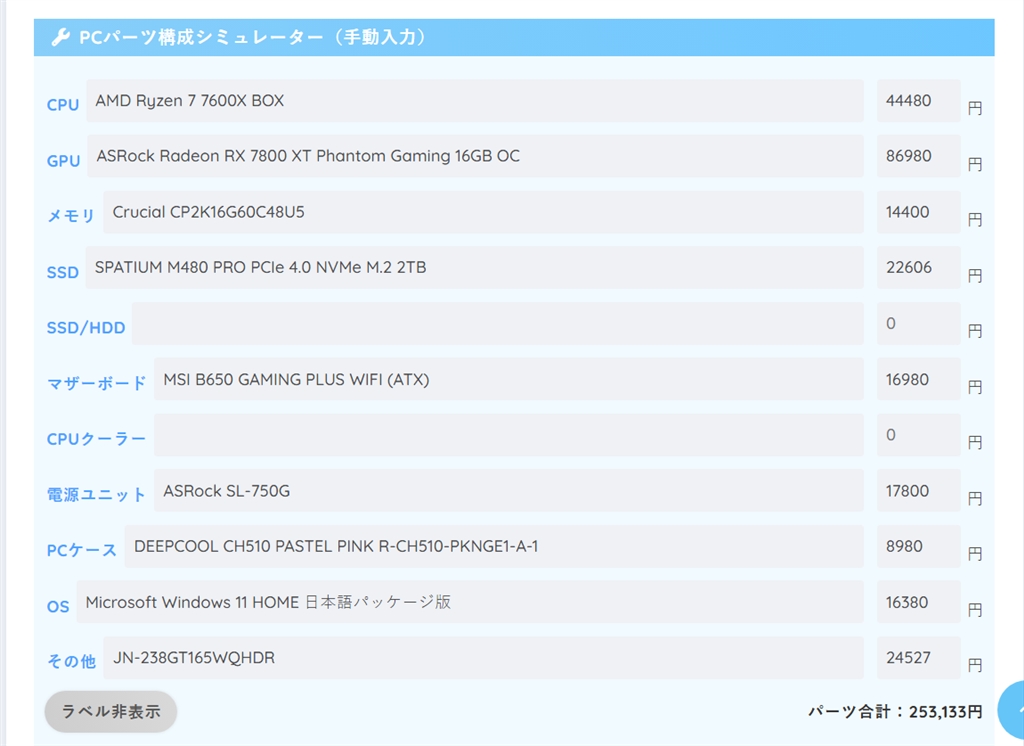Click the CPUクーラー label
Viewport: 1024px width, 746px height.
[96, 439]
